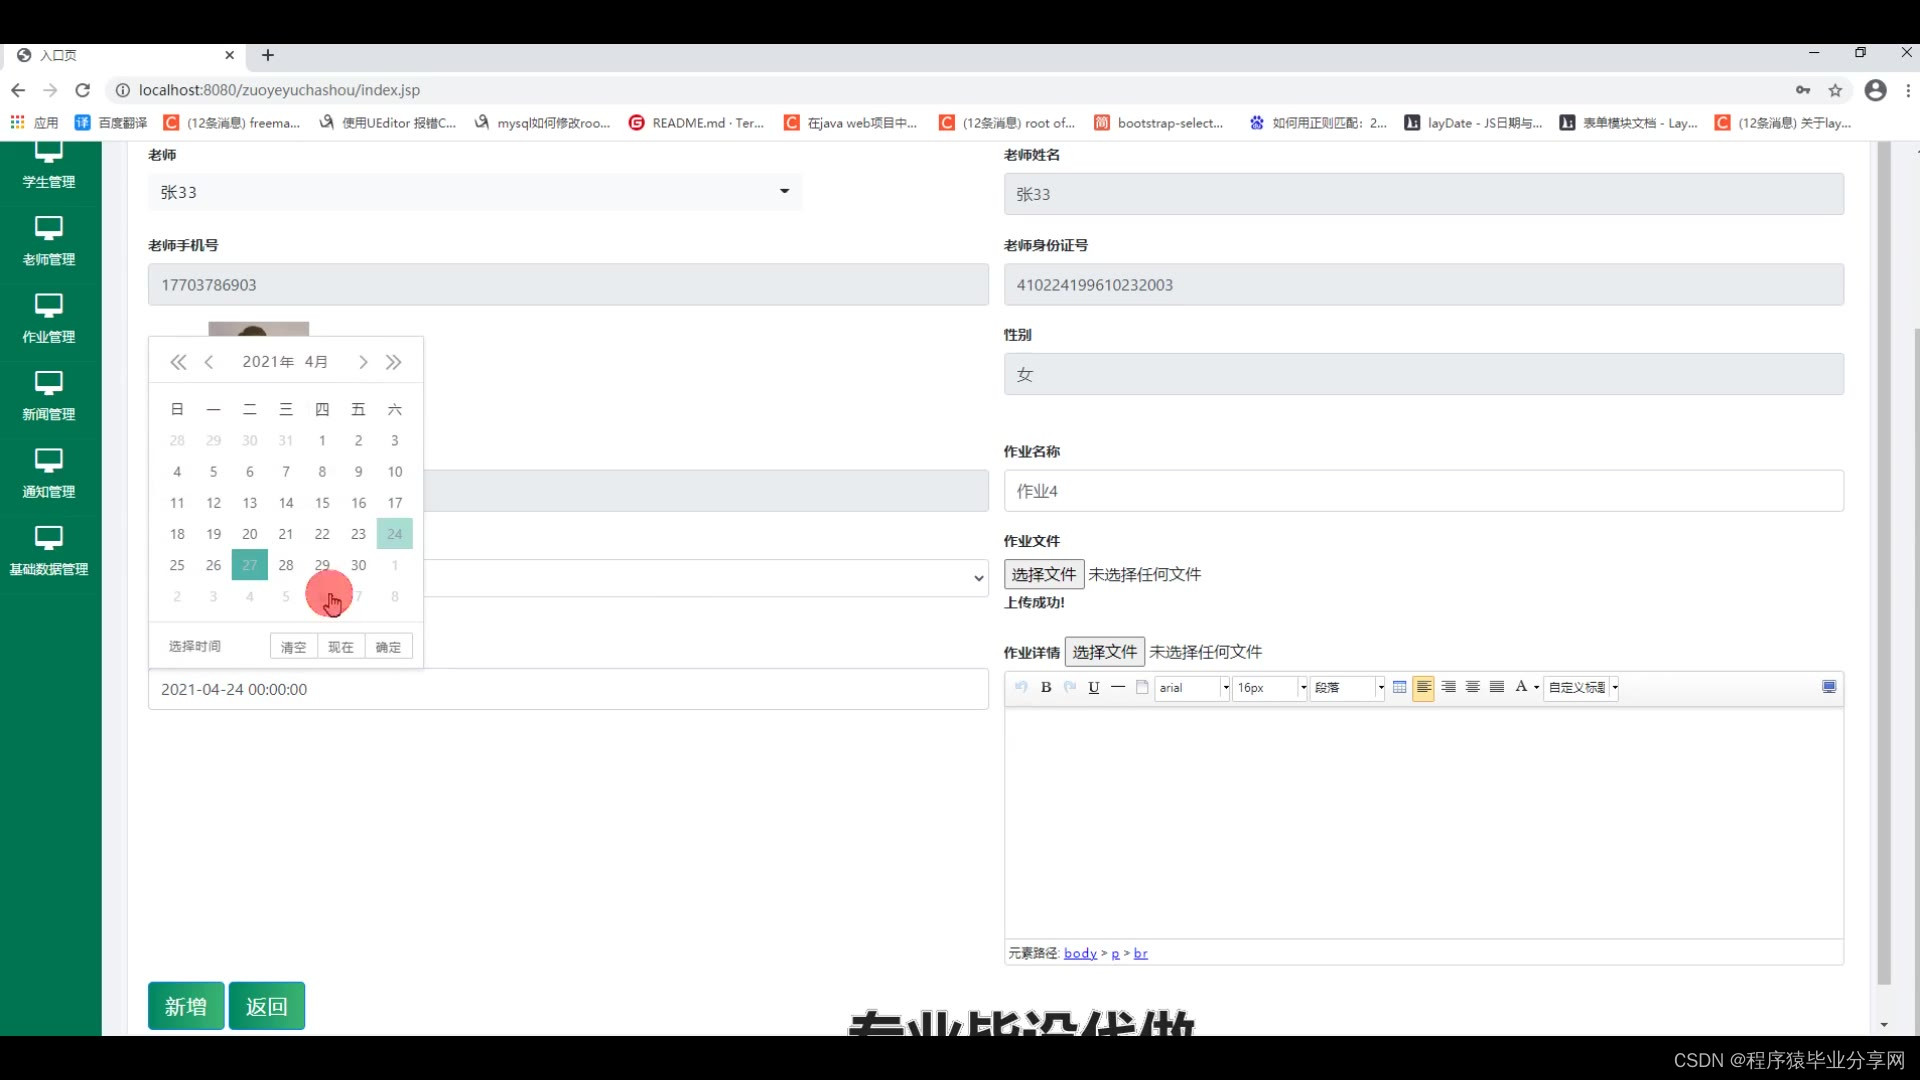The image size is (1920, 1080).
Task: Select day 15 in the calendar
Action: (x=322, y=503)
